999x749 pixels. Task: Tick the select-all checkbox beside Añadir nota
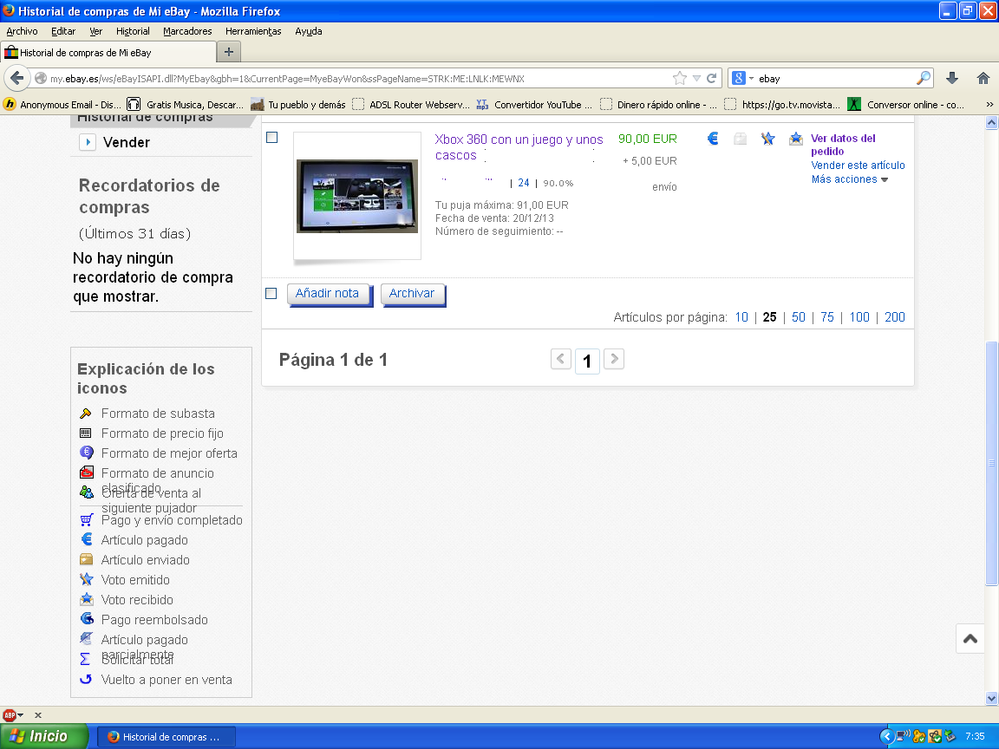(271, 294)
